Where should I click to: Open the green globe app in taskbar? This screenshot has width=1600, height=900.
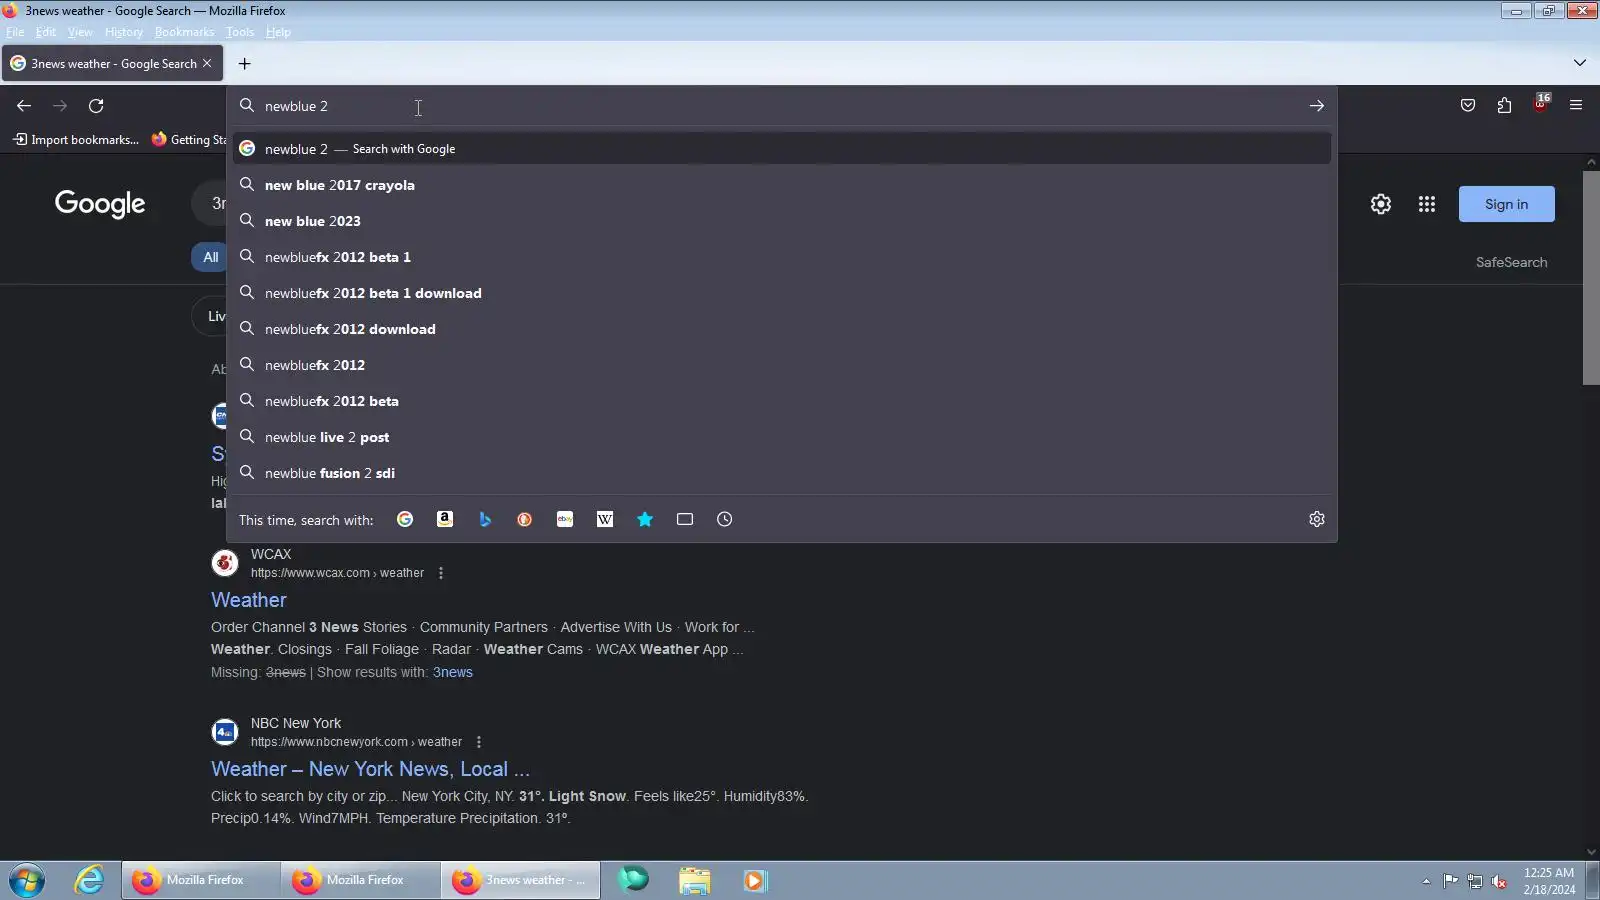(x=633, y=880)
